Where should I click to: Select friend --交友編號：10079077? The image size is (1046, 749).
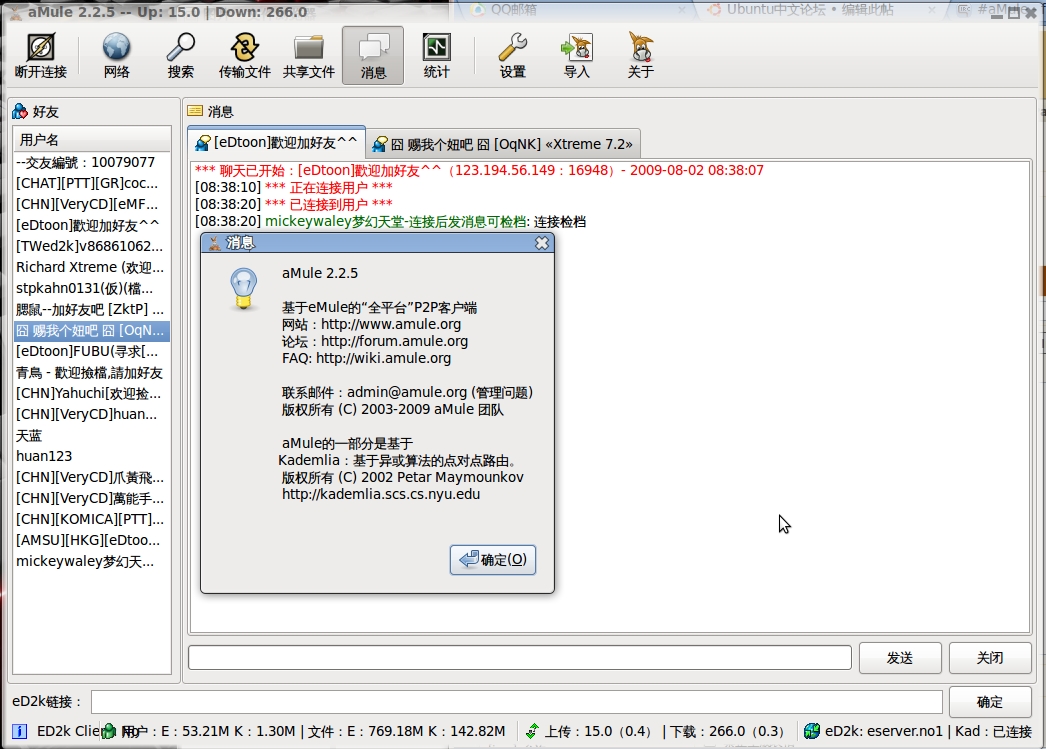point(92,162)
